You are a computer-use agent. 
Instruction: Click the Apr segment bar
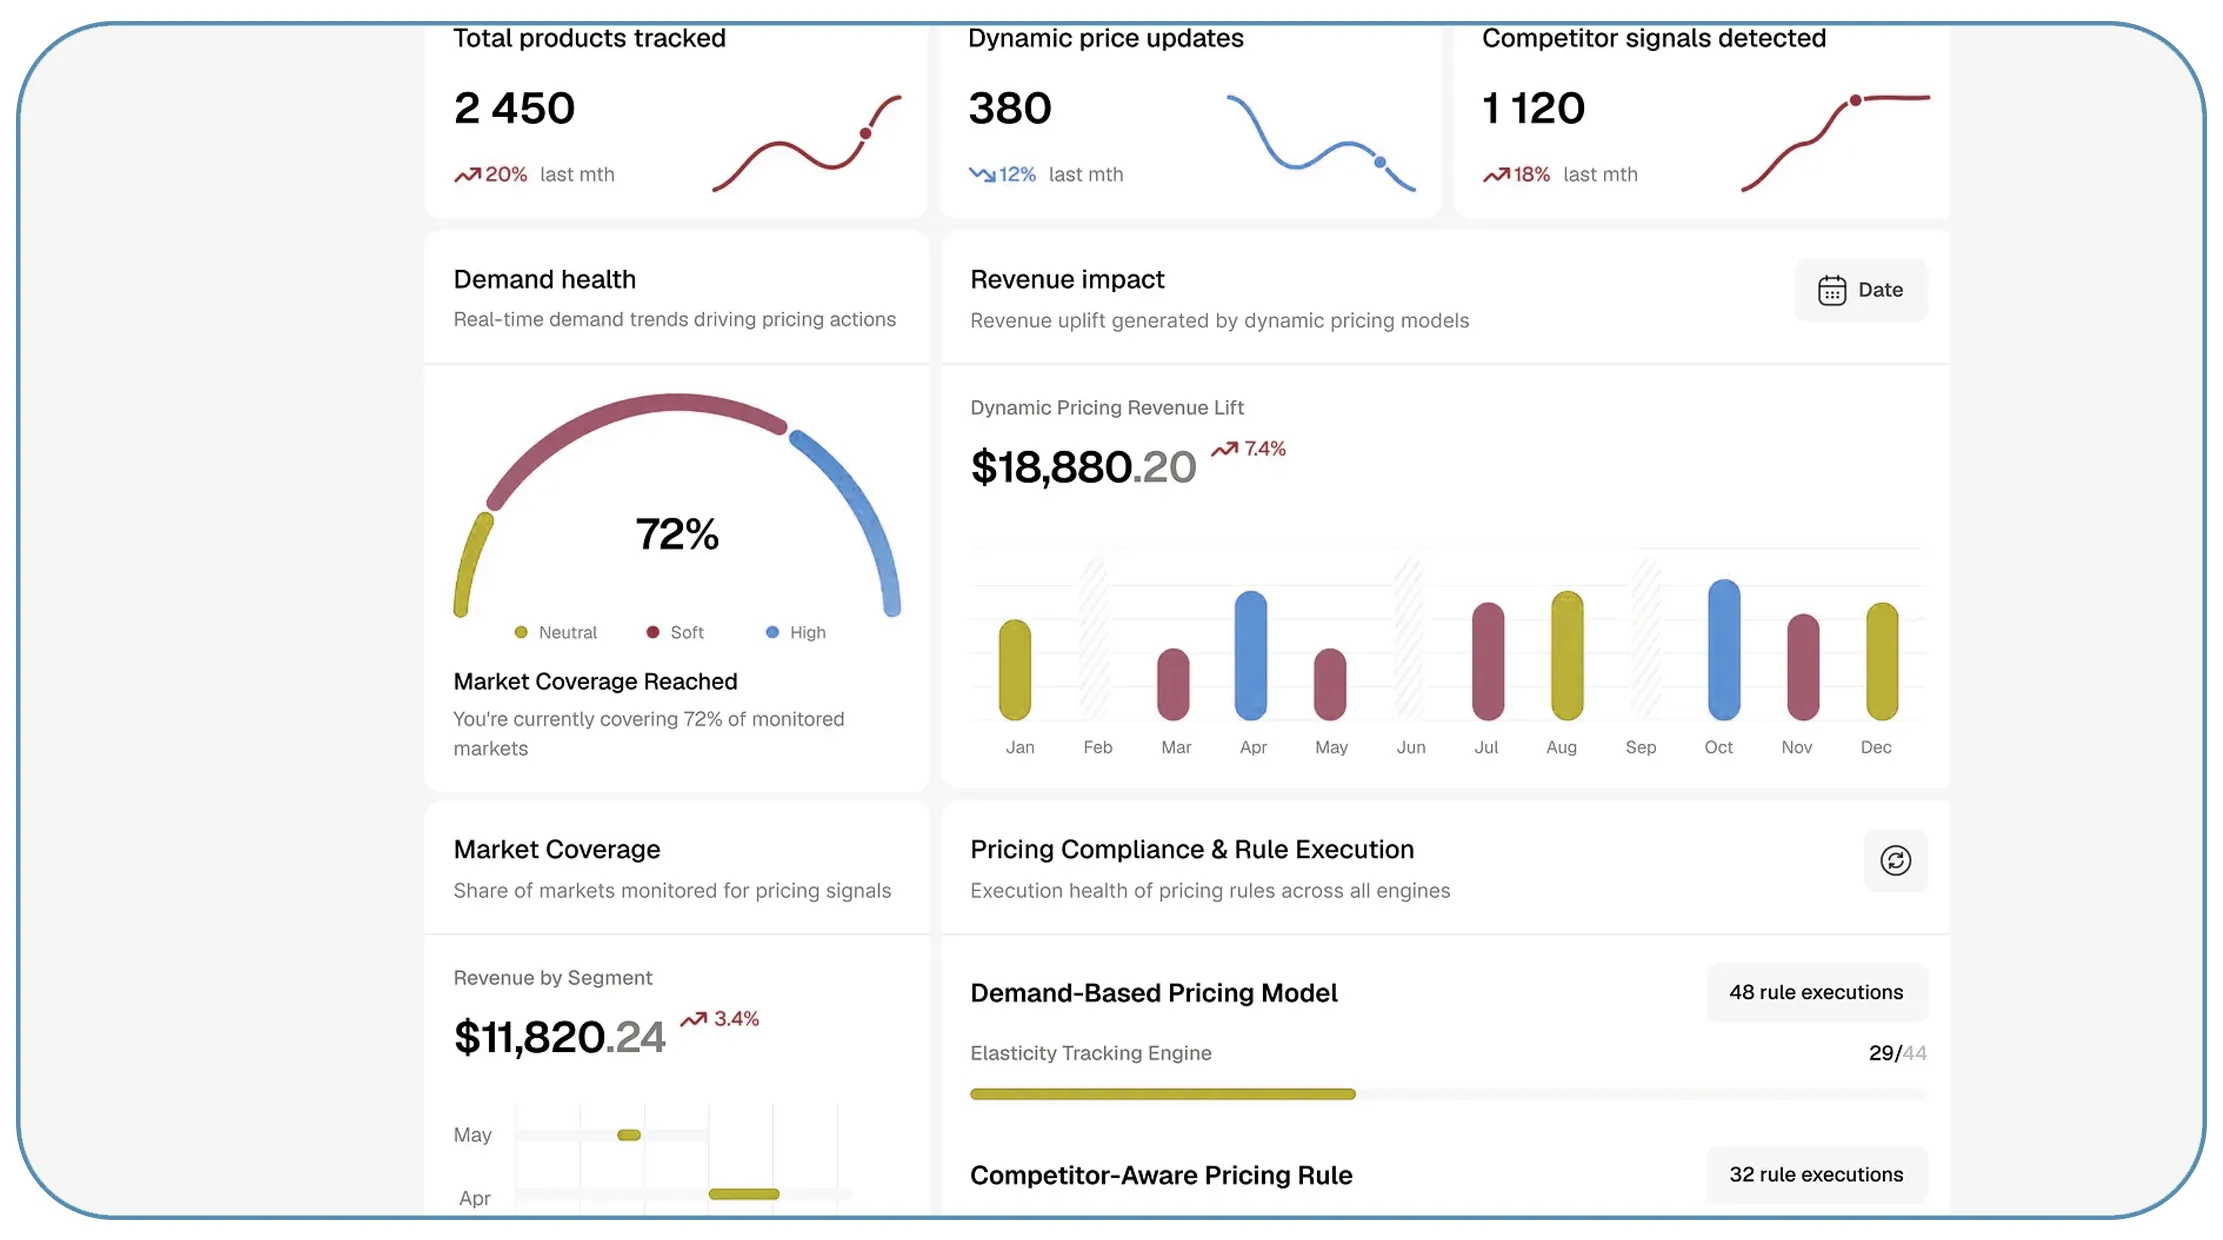[744, 1194]
